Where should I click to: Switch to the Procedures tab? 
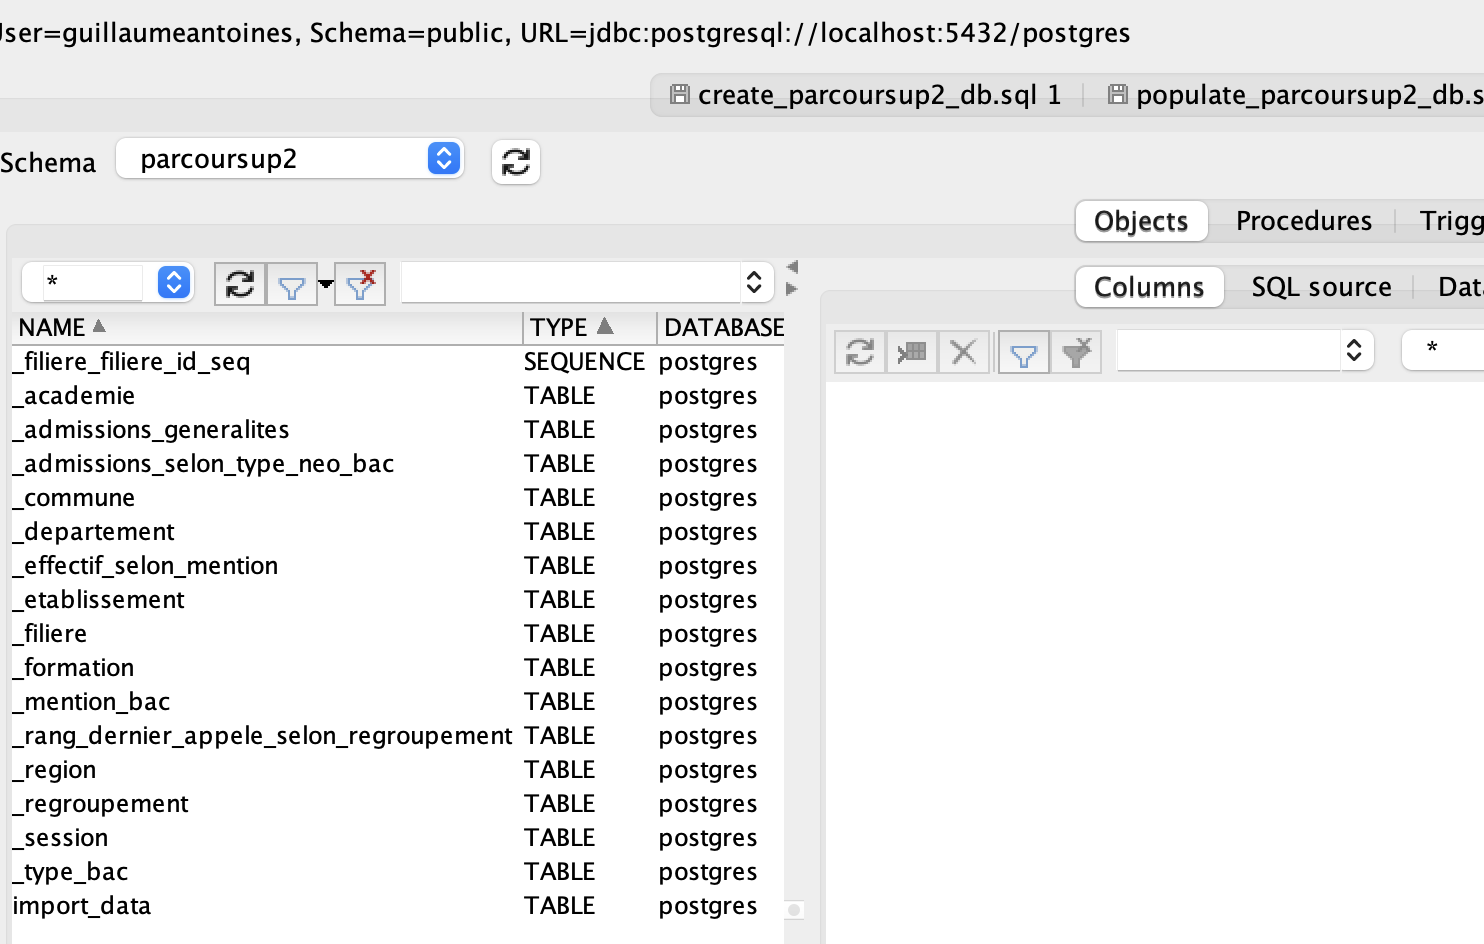pos(1304,221)
